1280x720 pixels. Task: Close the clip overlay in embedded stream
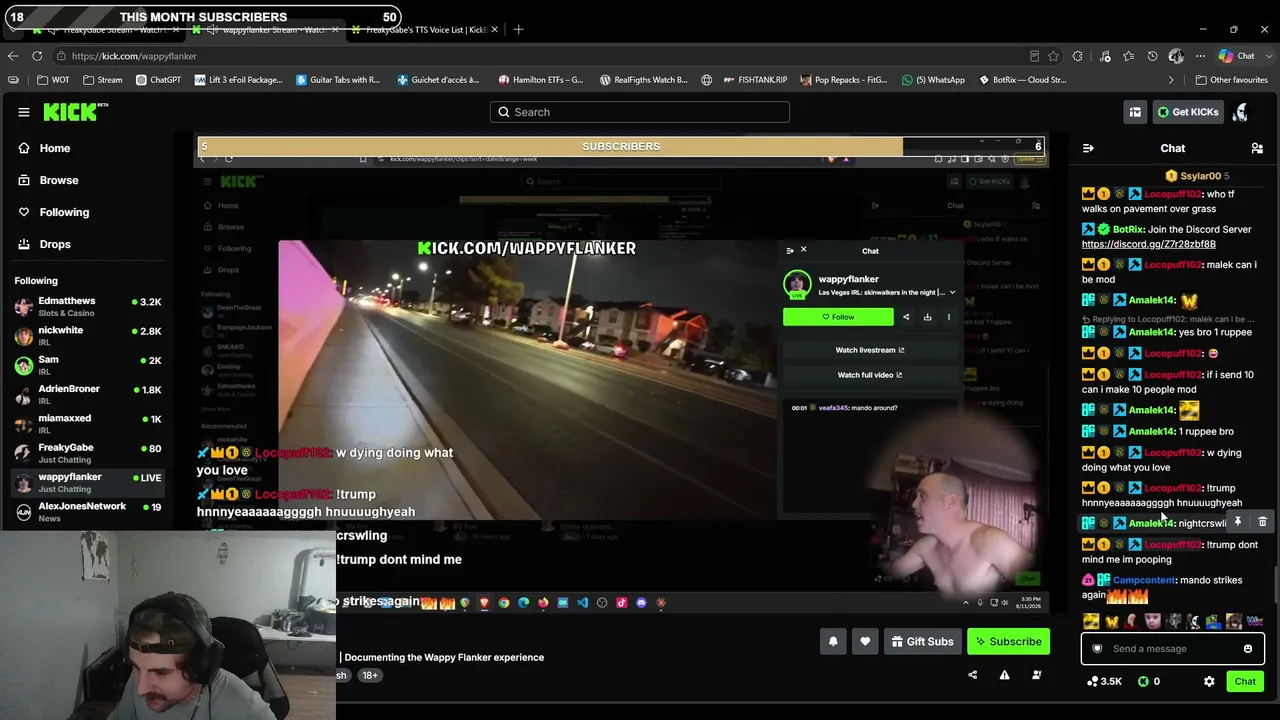click(803, 250)
